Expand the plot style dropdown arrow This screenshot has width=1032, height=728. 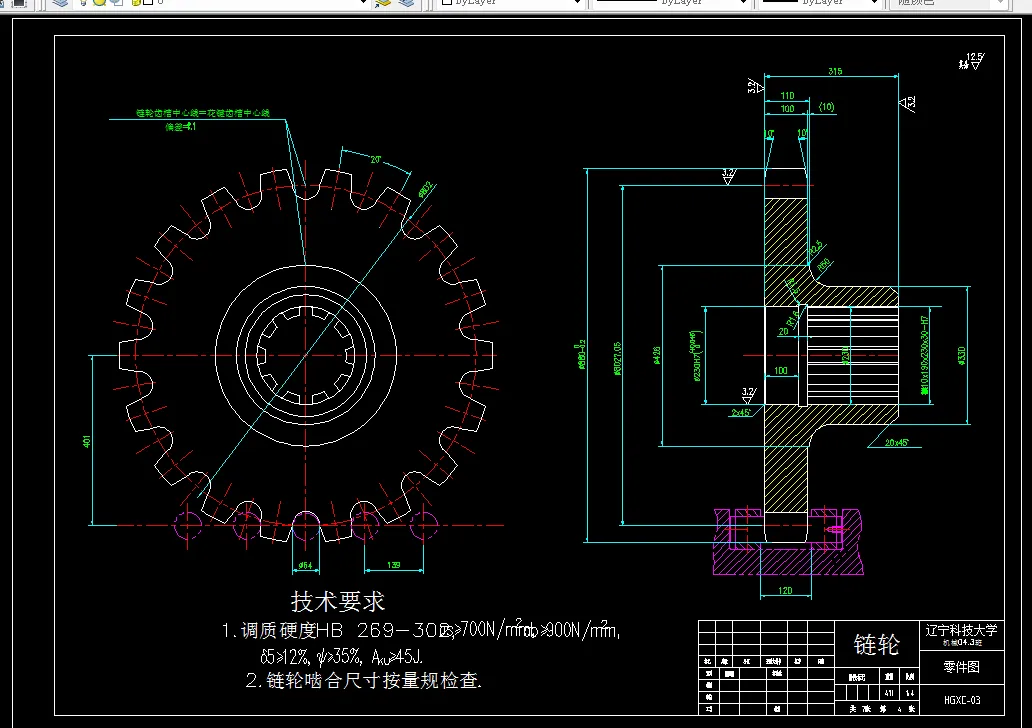coord(1000,3)
